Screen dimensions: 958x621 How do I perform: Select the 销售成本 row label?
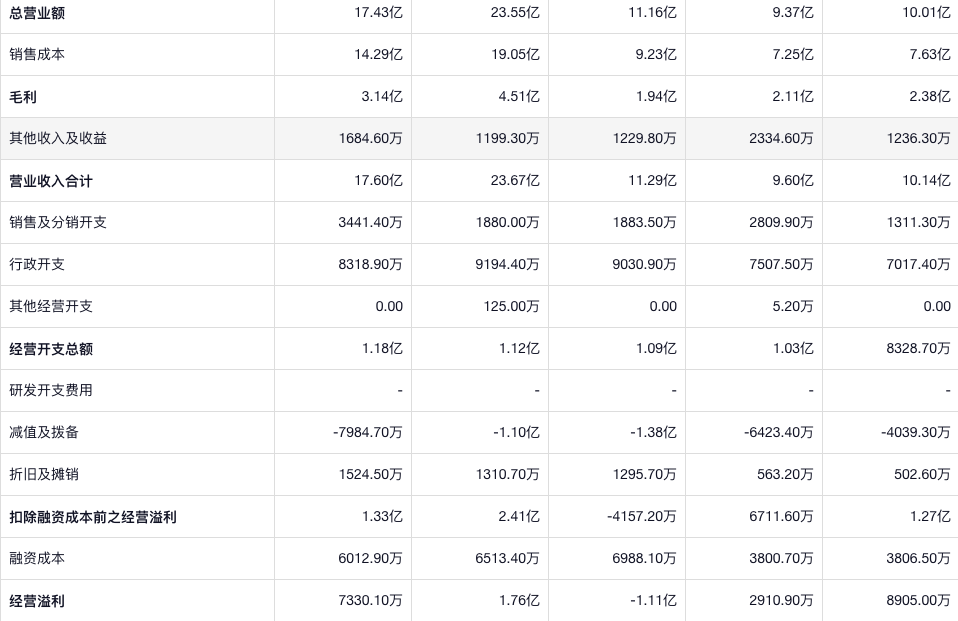click(38, 54)
